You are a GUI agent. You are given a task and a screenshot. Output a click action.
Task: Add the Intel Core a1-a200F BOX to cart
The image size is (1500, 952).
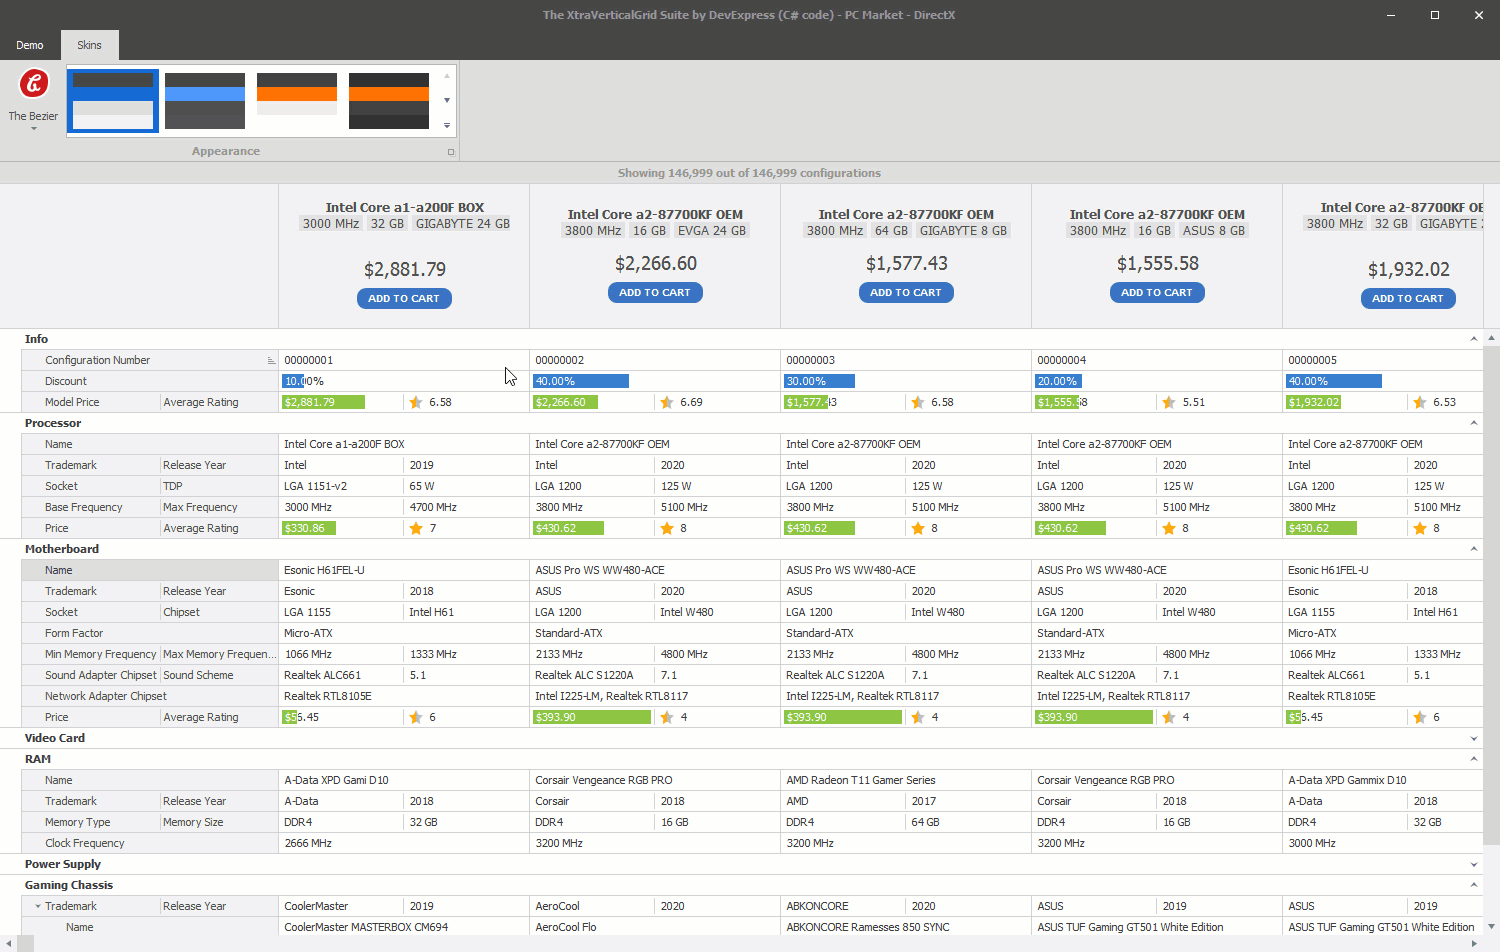click(x=404, y=298)
